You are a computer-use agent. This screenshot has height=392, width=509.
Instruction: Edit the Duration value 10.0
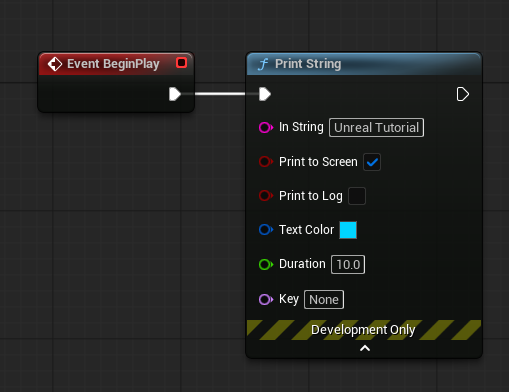coord(348,264)
